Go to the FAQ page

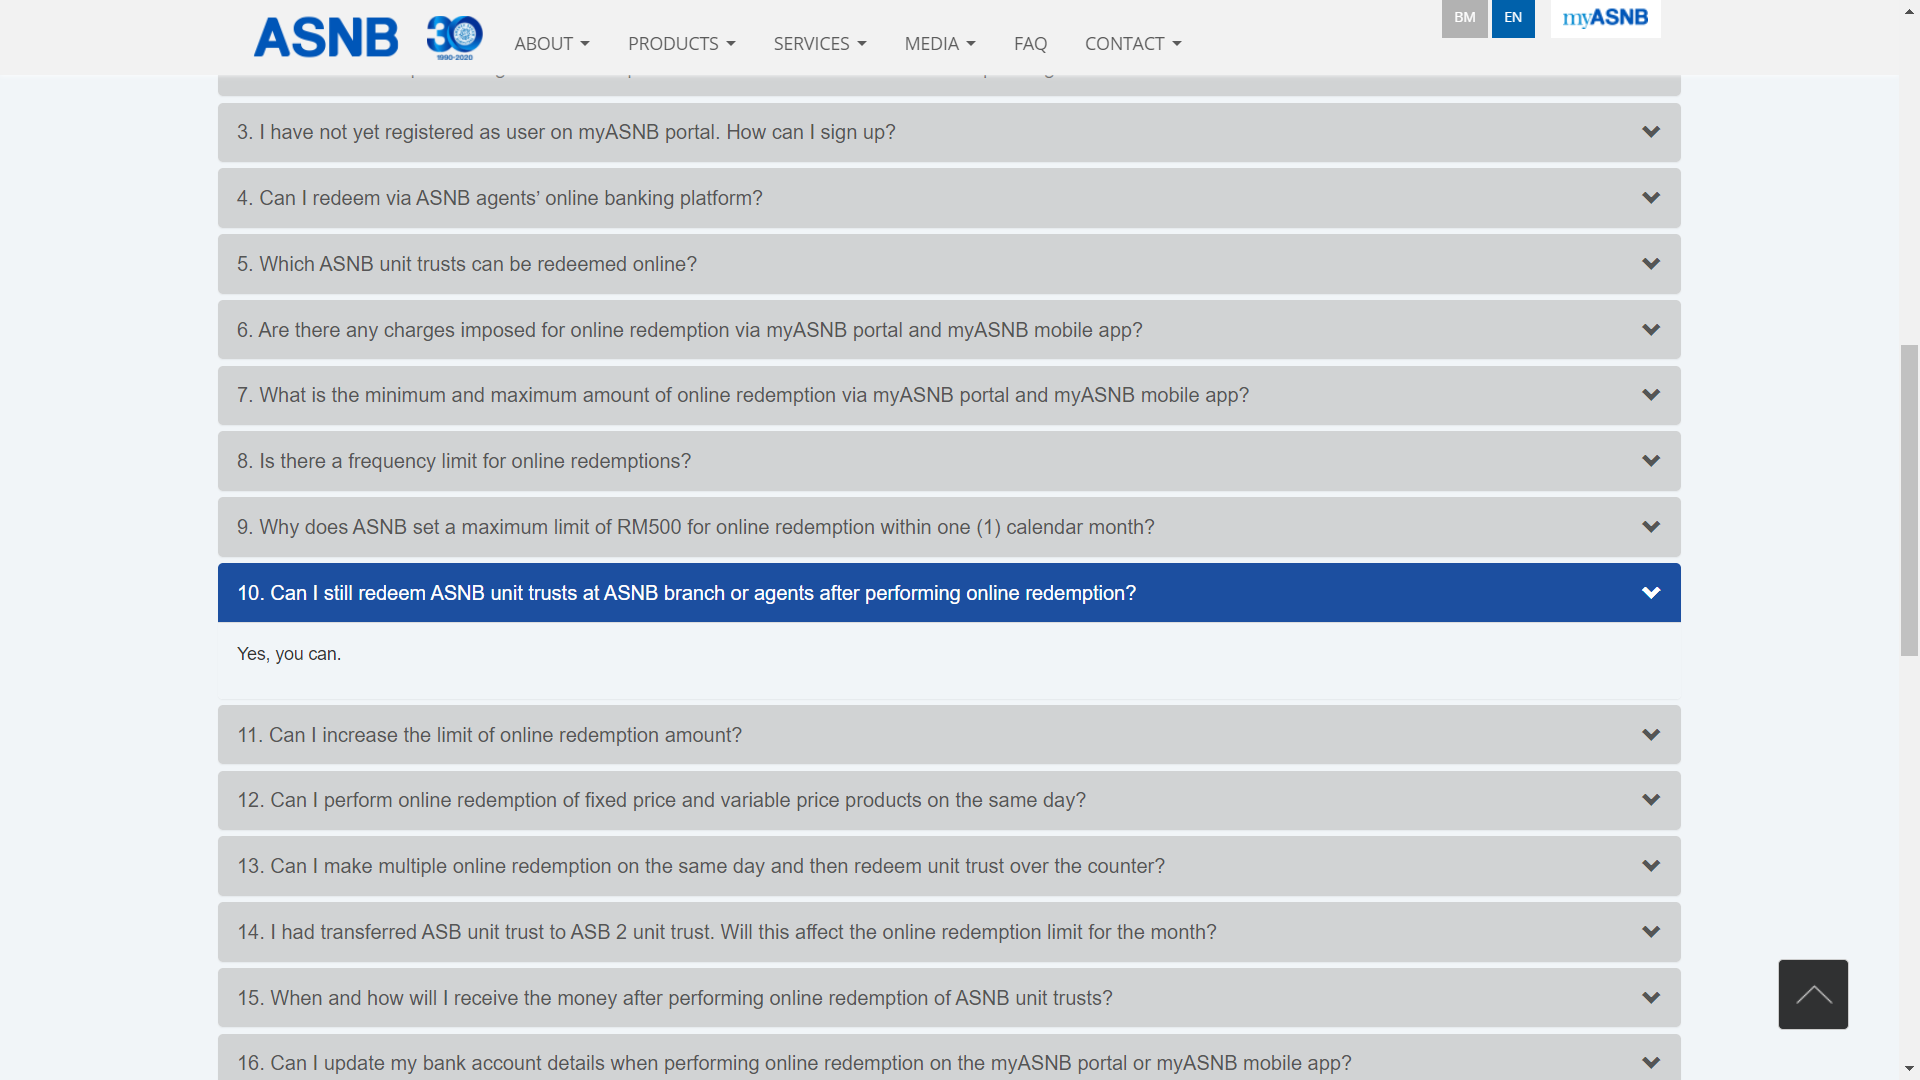click(x=1030, y=44)
